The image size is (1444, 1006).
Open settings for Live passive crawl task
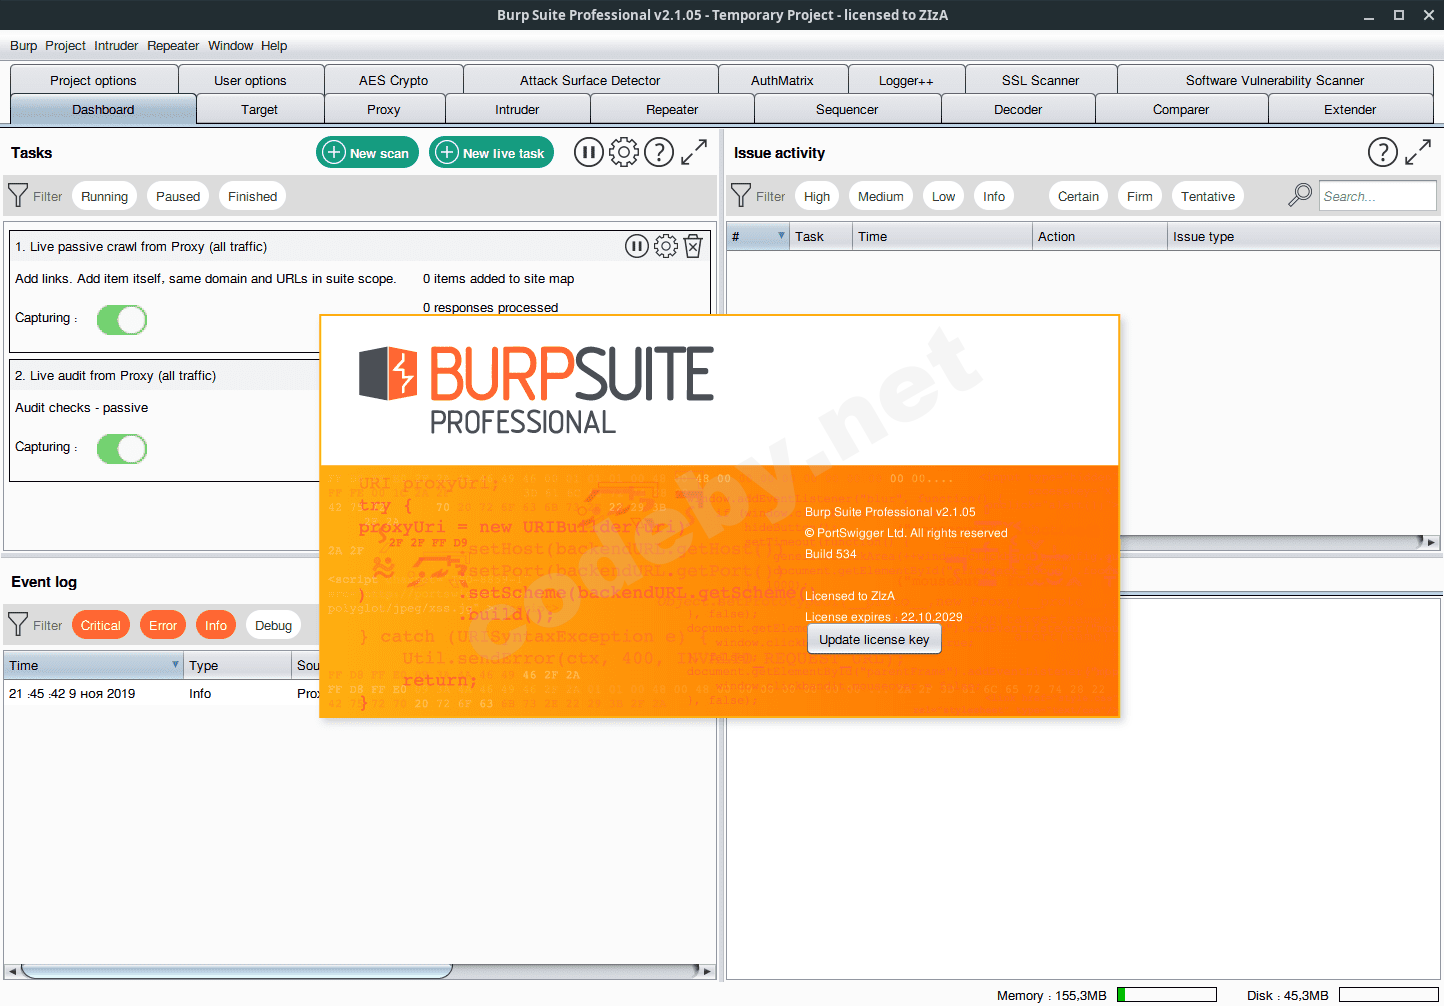666,246
